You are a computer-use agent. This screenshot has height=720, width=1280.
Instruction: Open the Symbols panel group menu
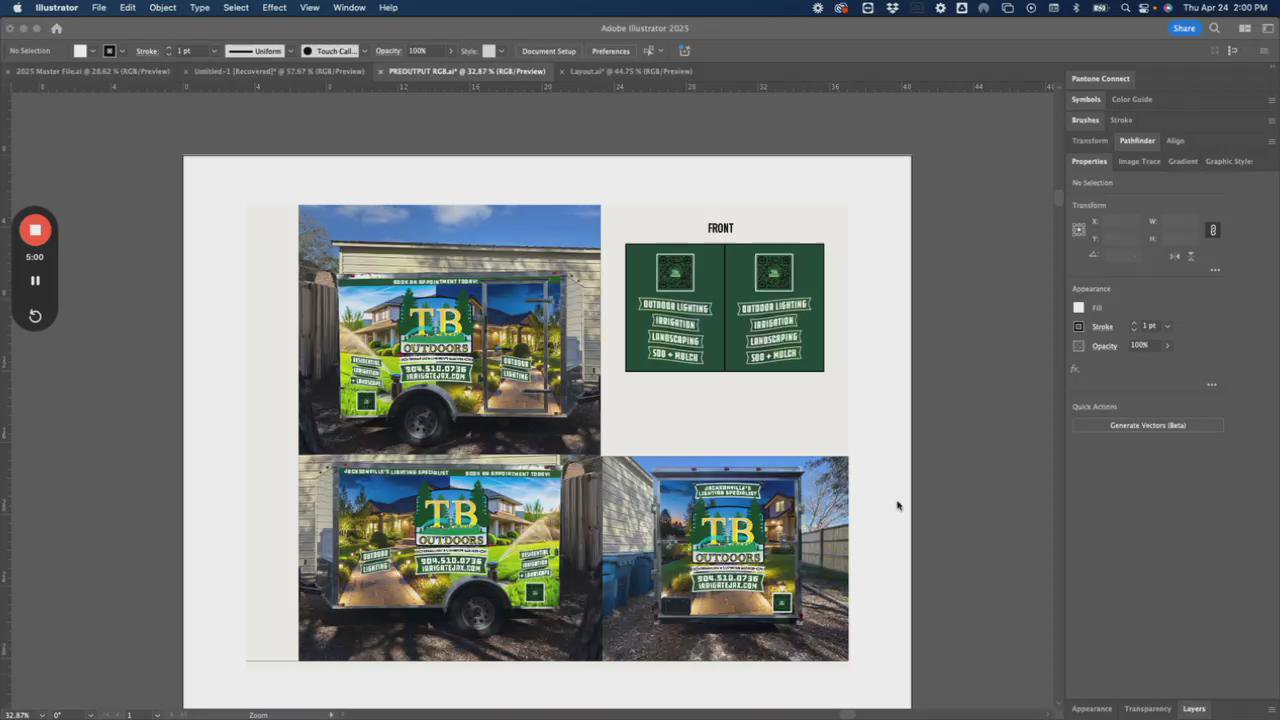coord(1272,100)
